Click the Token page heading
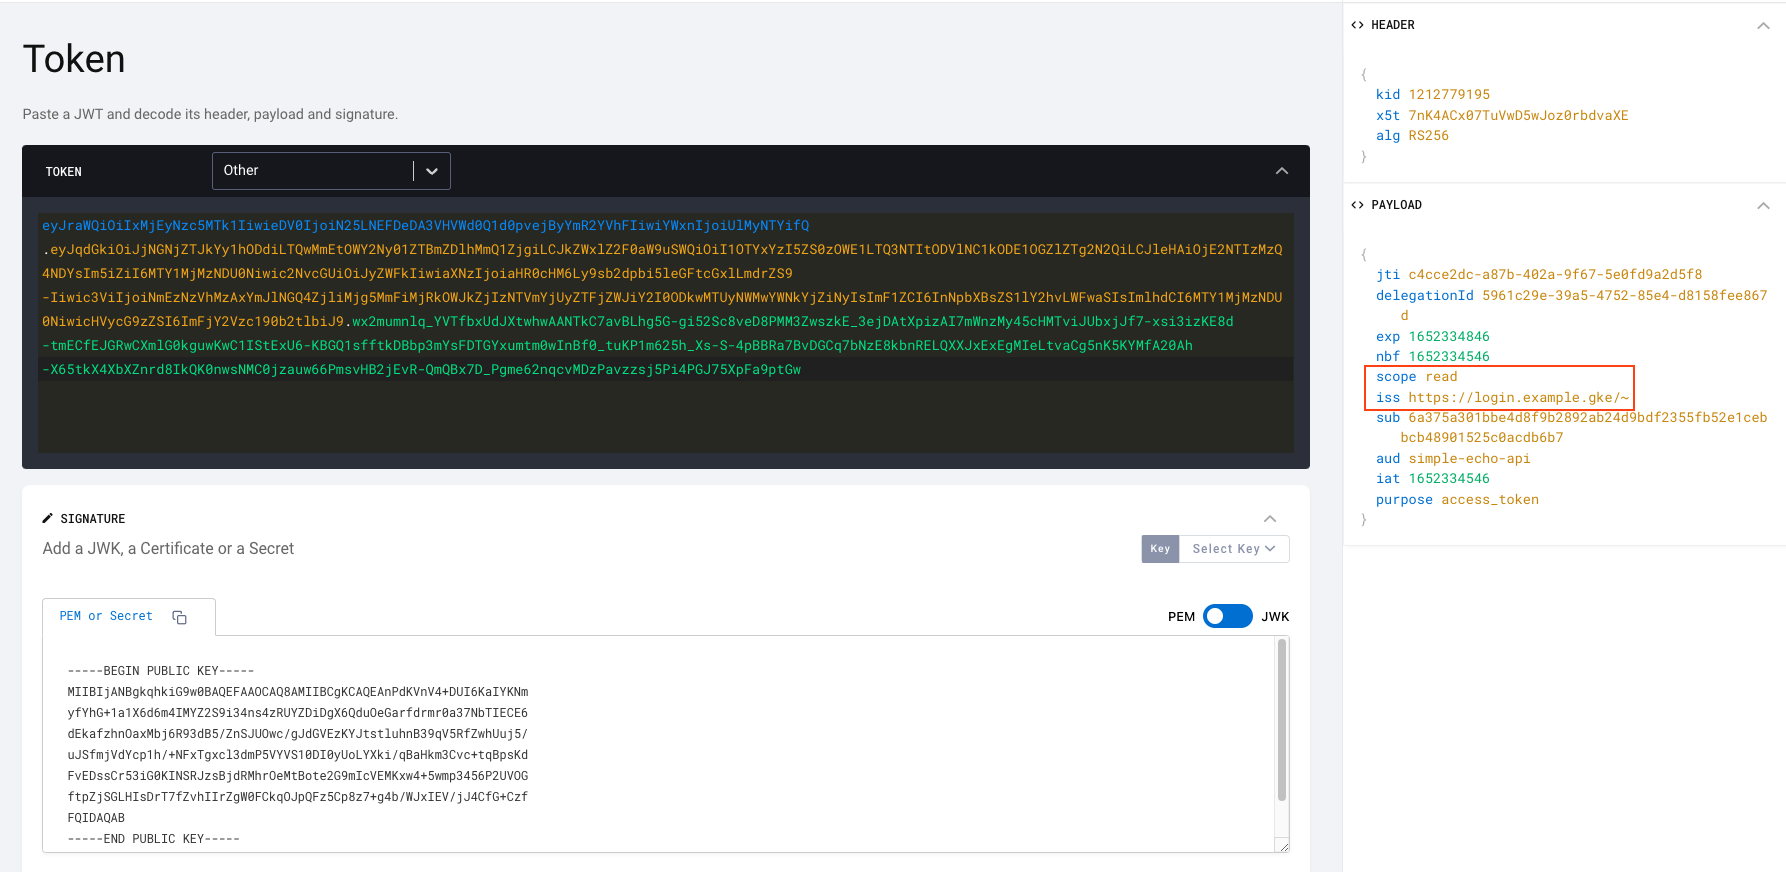 coord(74,59)
